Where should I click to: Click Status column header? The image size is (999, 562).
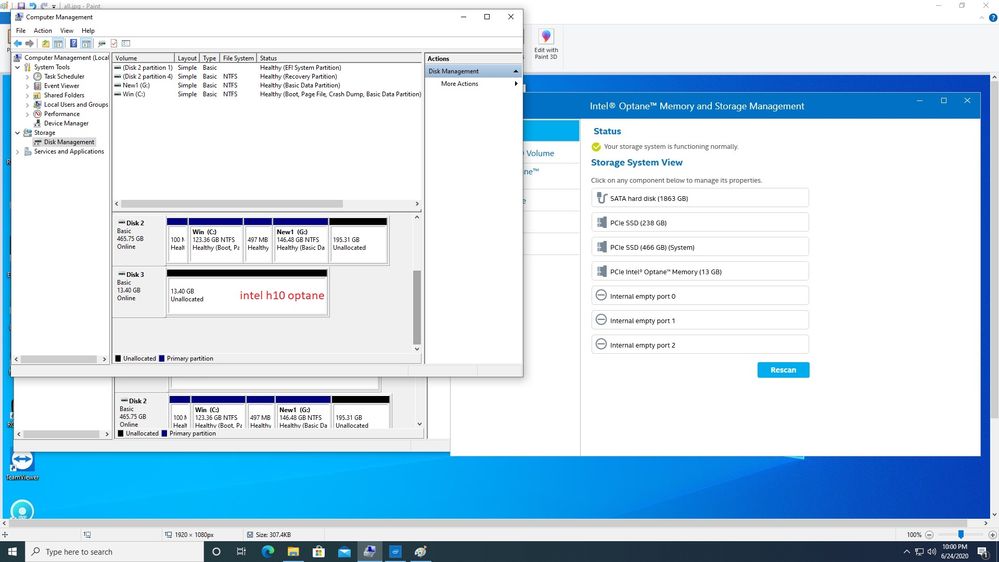click(338, 58)
